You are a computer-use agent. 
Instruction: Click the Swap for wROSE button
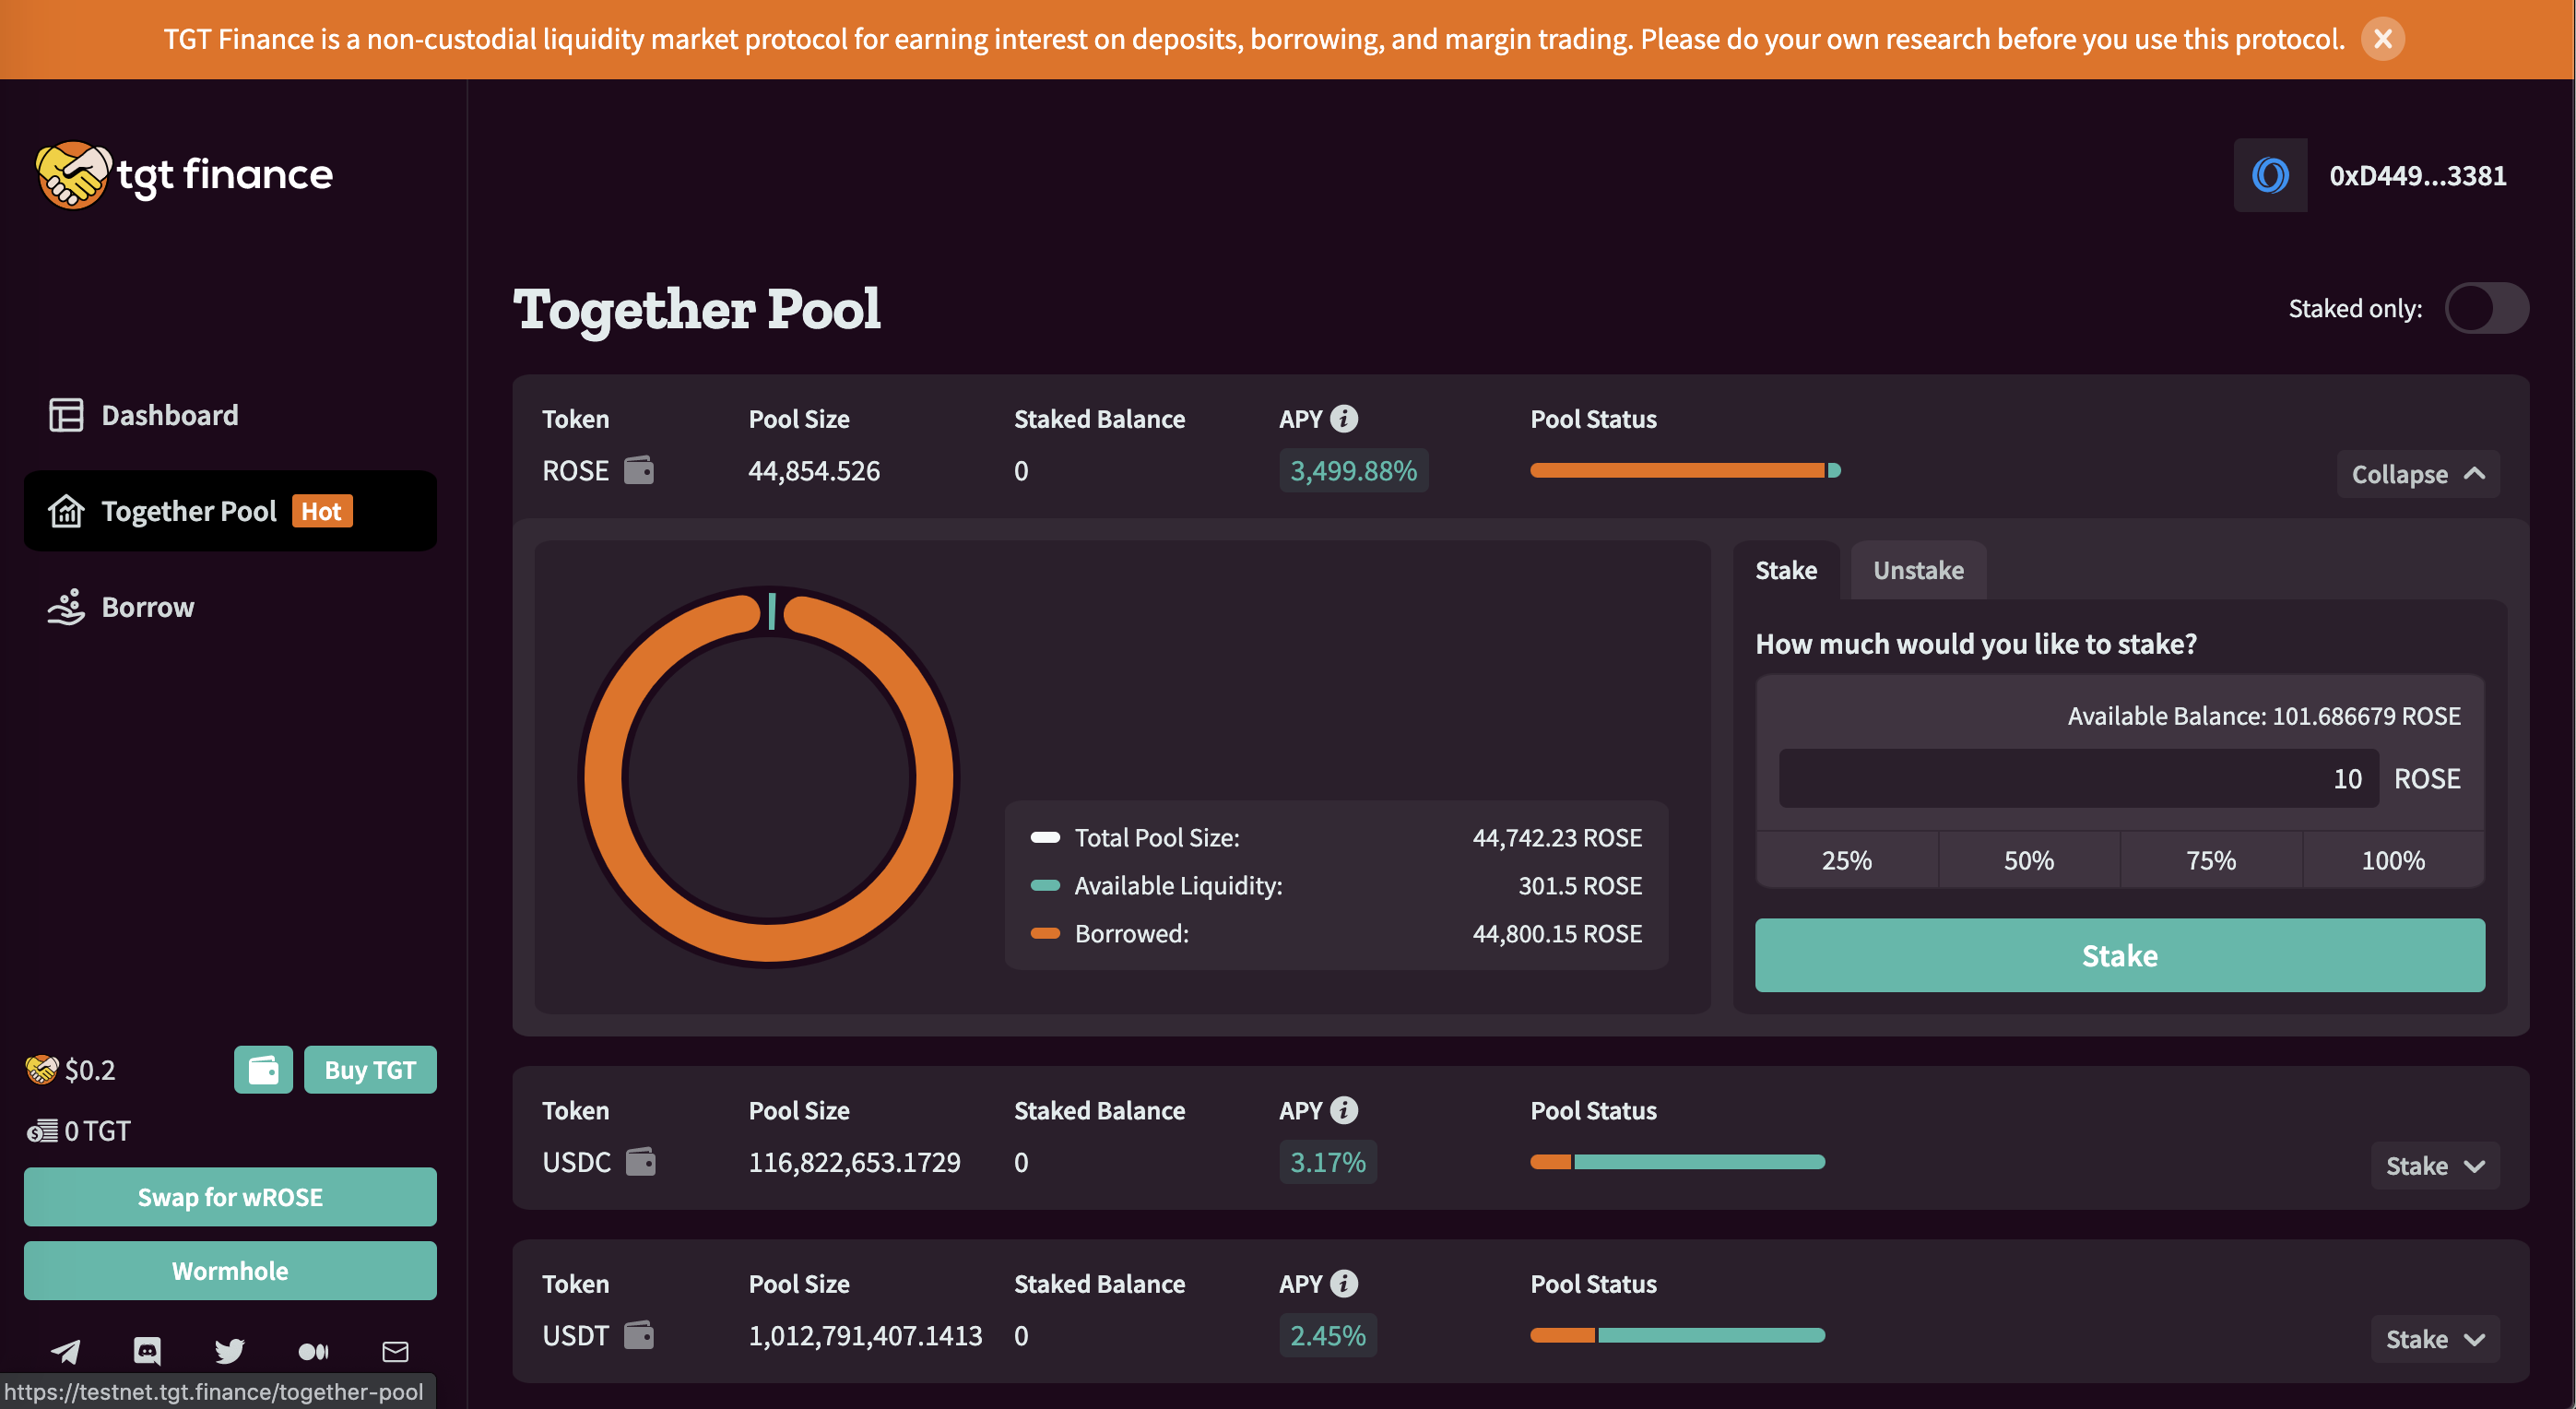click(x=230, y=1197)
